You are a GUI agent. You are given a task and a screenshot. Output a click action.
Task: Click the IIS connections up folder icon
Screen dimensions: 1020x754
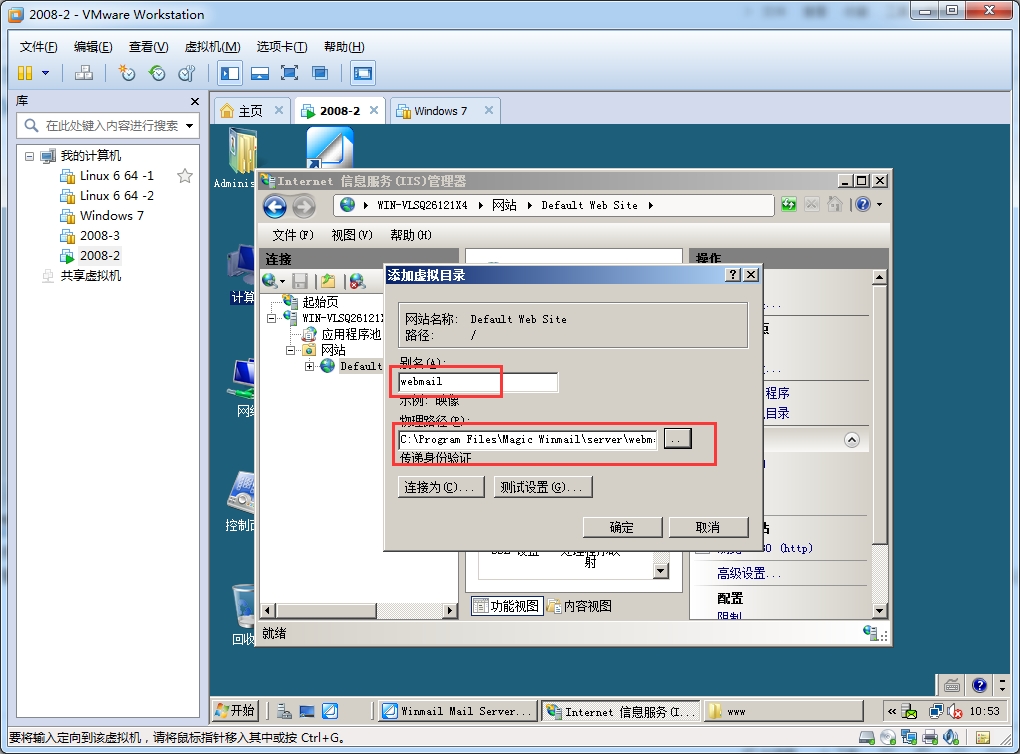(328, 281)
